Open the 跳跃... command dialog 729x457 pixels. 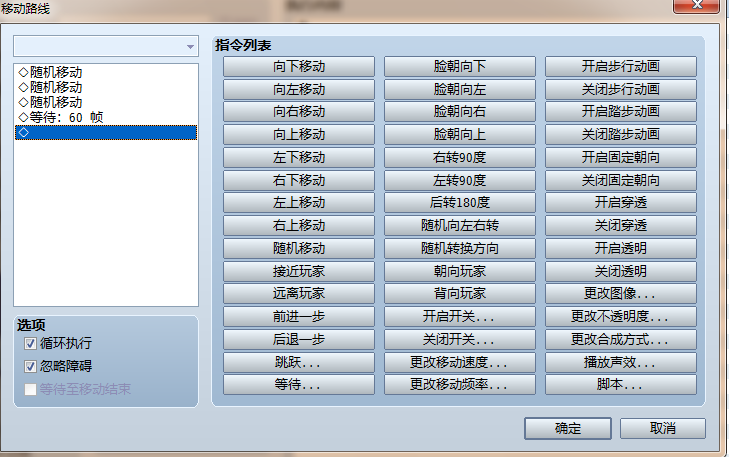[x=298, y=362]
